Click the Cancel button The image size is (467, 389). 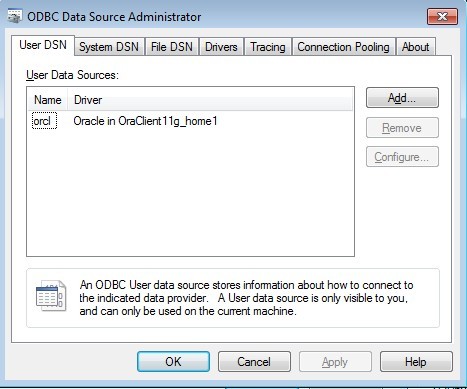[254, 361]
